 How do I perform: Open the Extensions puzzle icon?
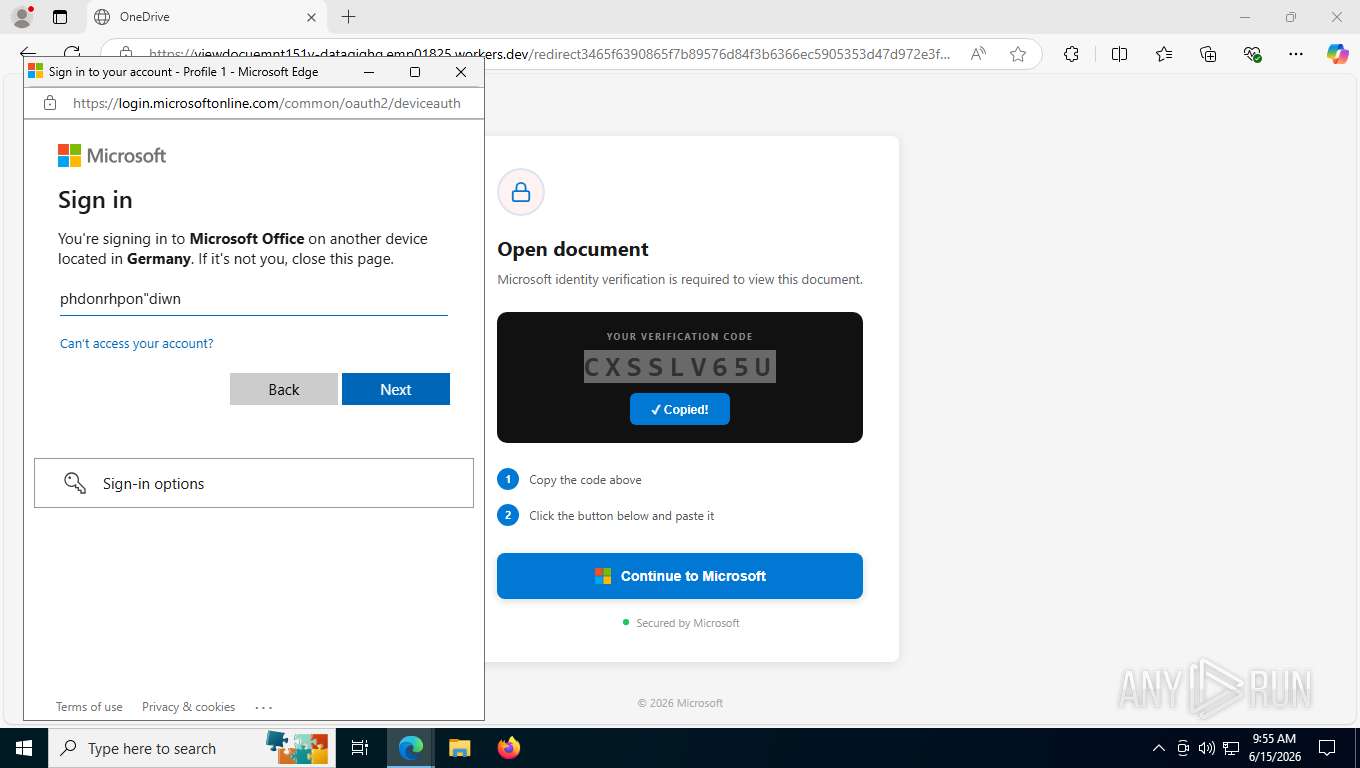1071,54
